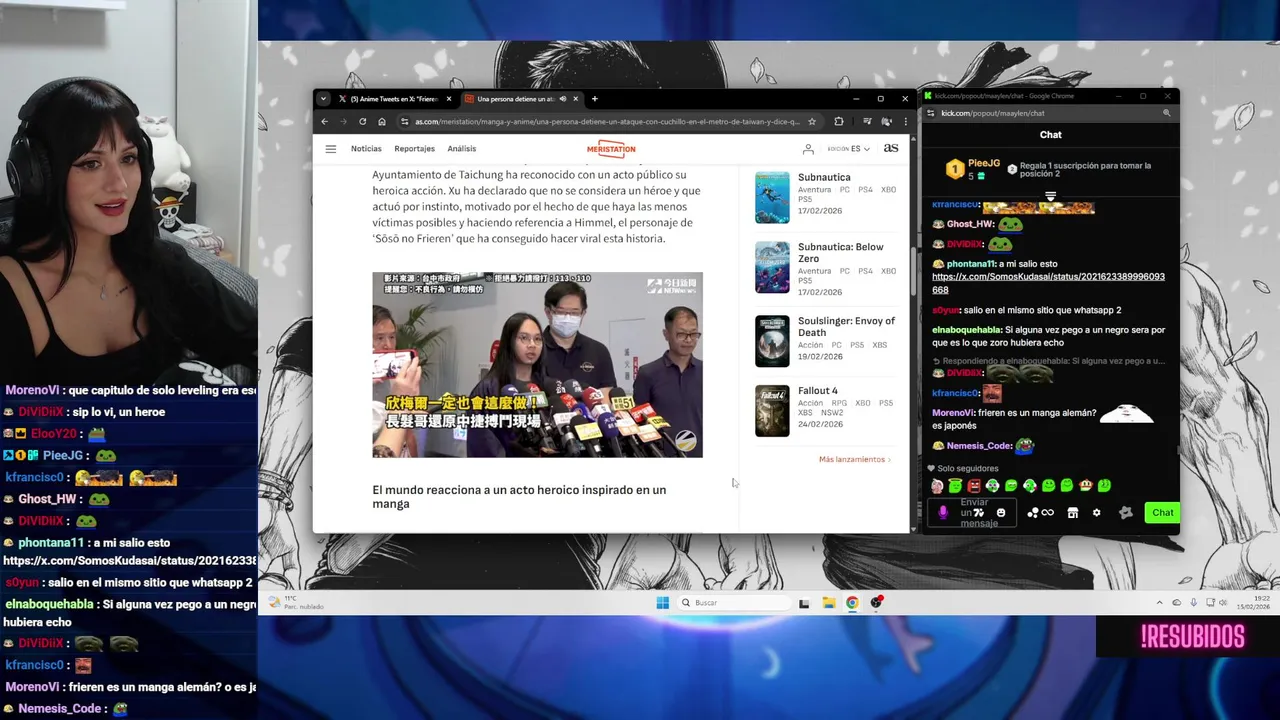Image resolution: width=1280 pixels, height=720 pixels.
Task: Click username elnaboquehabla in Kick chat
Action: tap(966, 330)
